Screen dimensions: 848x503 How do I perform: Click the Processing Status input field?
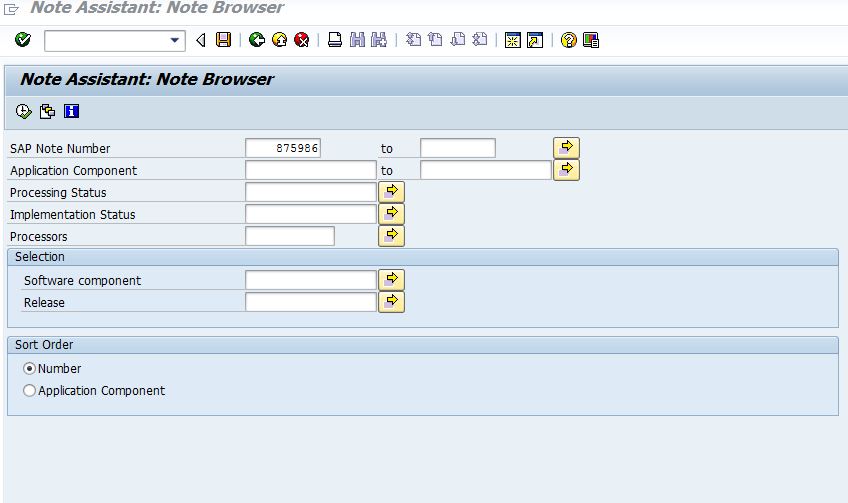[x=310, y=193]
